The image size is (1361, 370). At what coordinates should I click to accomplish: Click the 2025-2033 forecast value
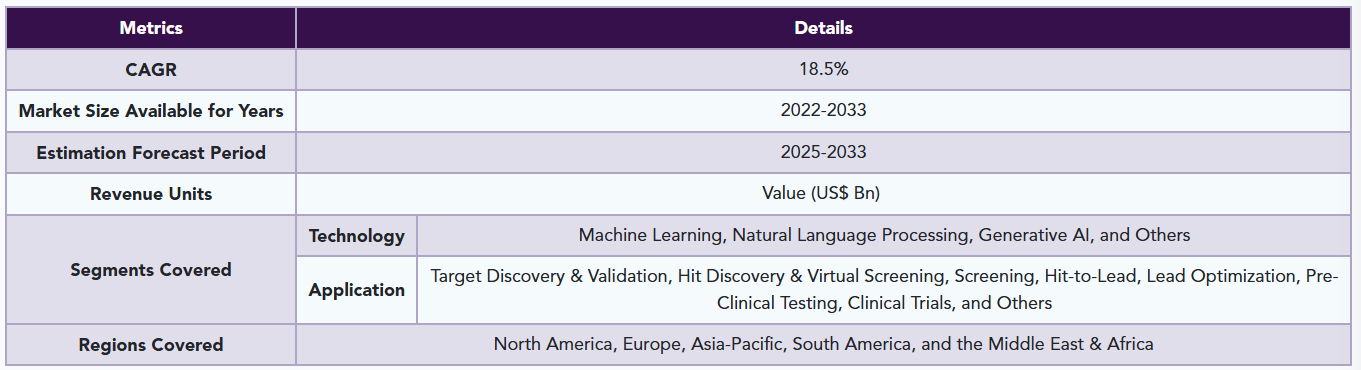pos(824,153)
